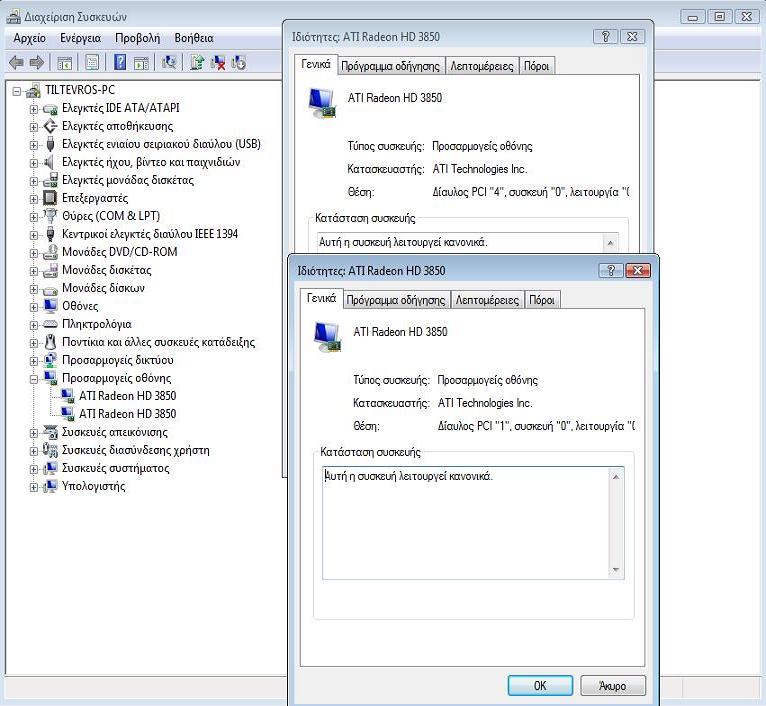Click the Μονάδες DVD/CD-ROM drive icon
The height and width of the screenshot is (706, 766).
tap(50, 252)
